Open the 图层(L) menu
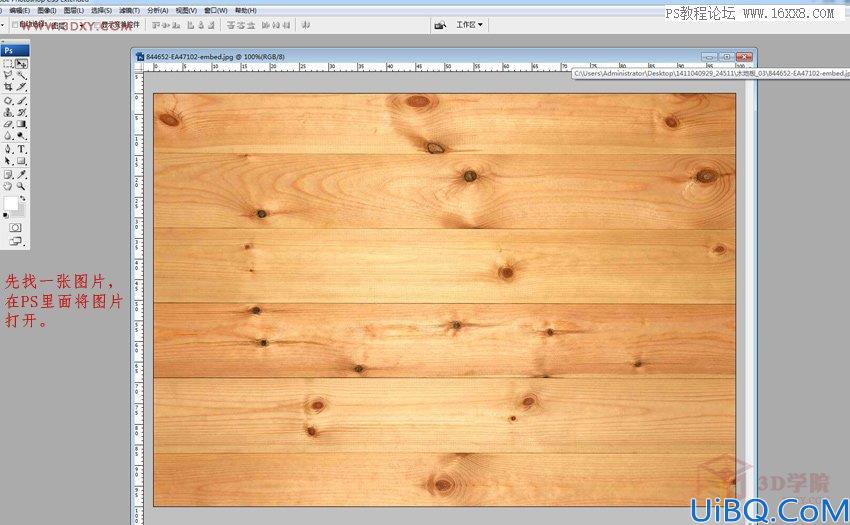850x525 pixels. [73, 10]
